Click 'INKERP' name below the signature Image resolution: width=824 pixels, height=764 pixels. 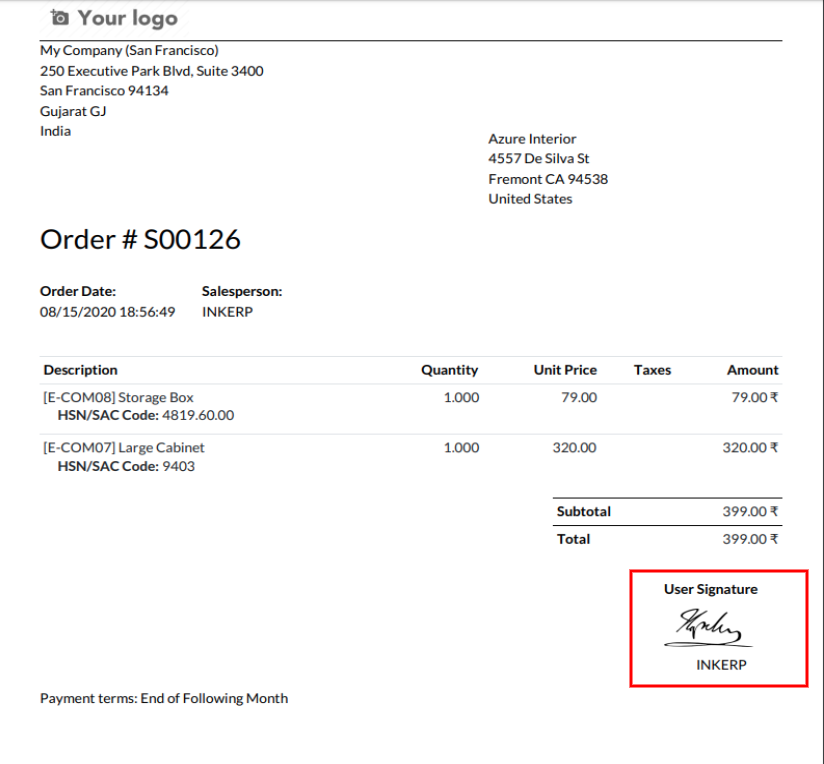click(x=721, y=665)
